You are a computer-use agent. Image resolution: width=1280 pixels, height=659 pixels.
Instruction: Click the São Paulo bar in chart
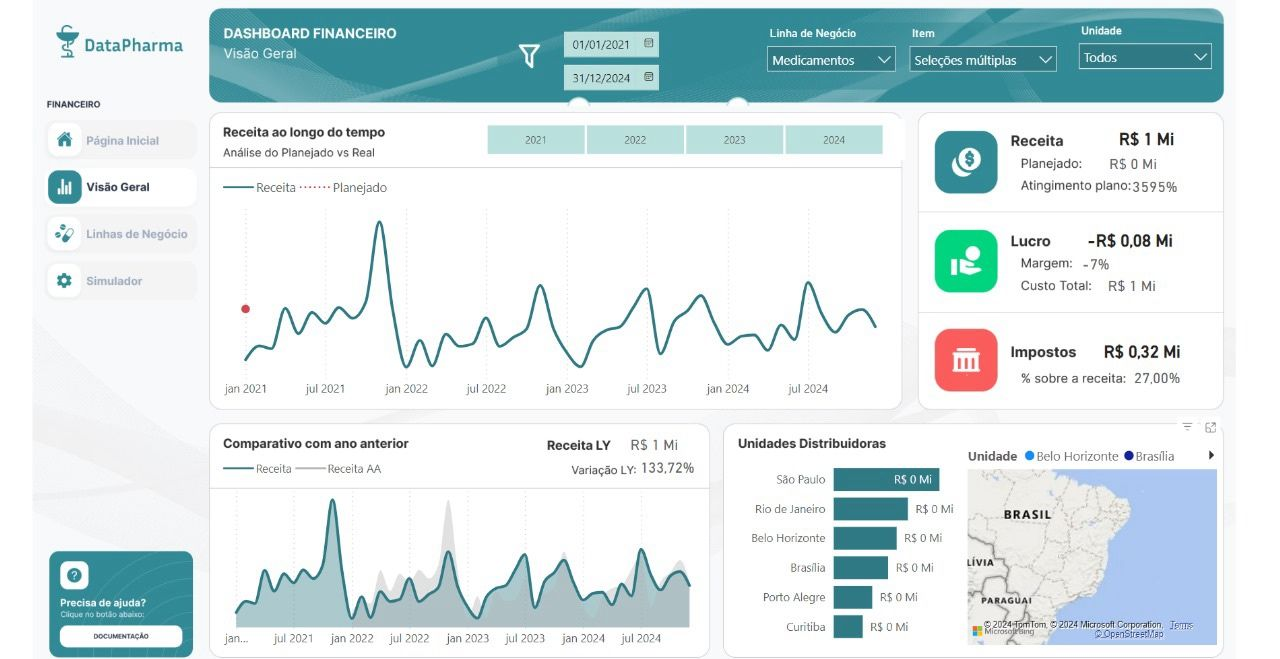tap(886, 480)
